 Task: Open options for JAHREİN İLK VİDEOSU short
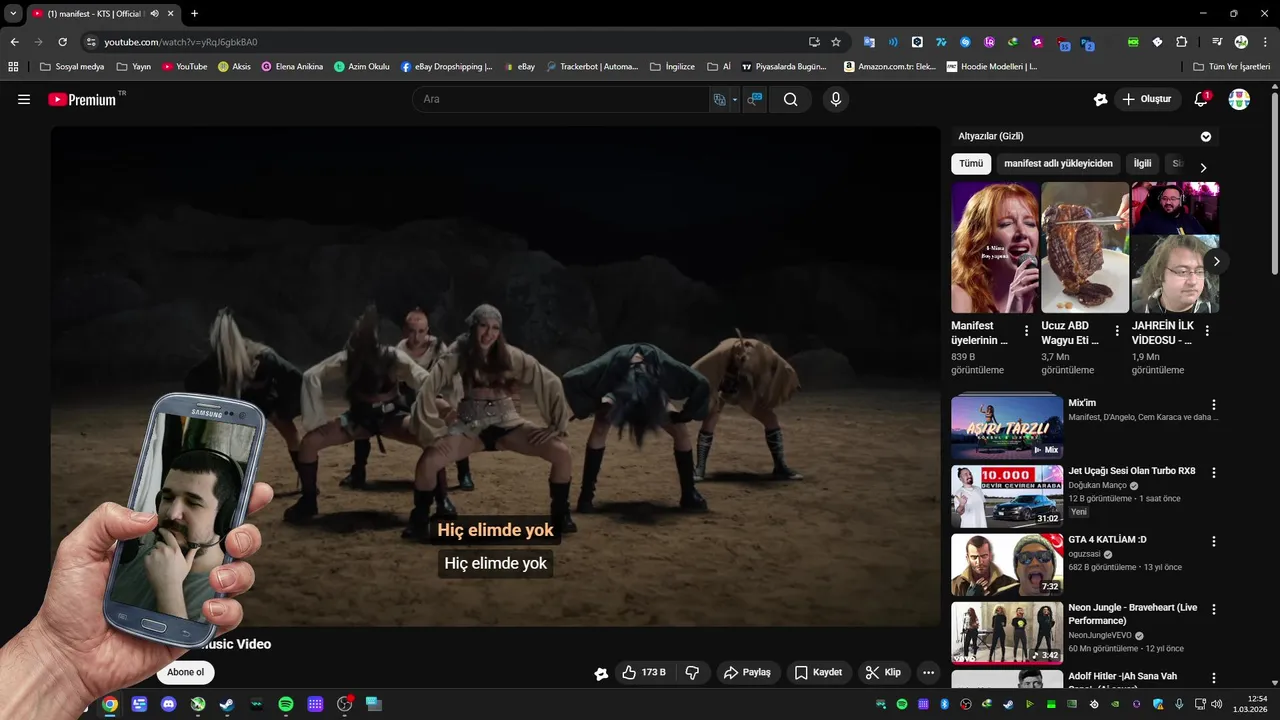[1207, 331]
